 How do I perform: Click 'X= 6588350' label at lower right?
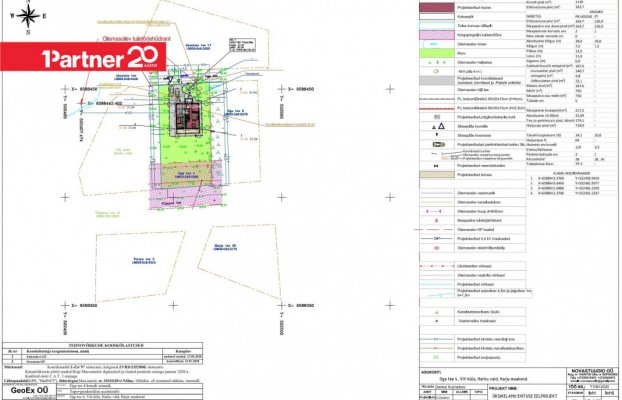[x=301, y=306]
